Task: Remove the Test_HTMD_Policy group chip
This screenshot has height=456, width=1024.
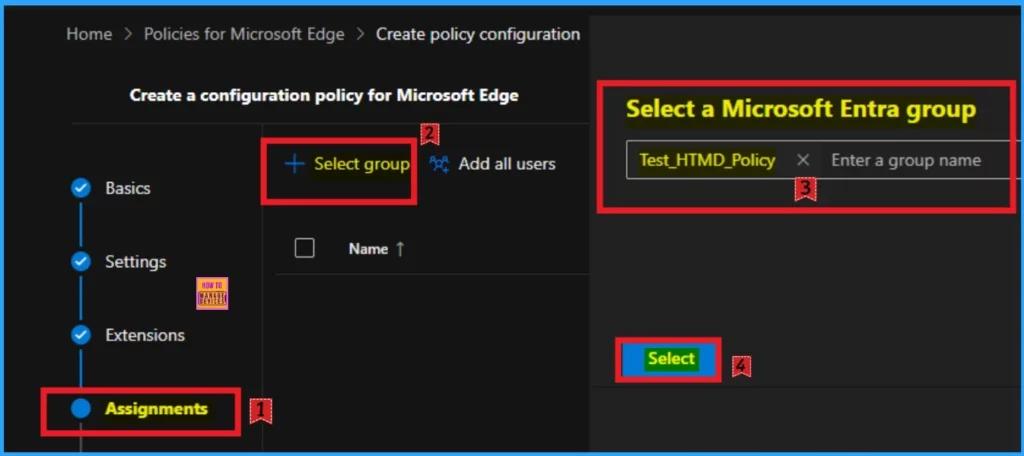Action: (x=803, y=160)
